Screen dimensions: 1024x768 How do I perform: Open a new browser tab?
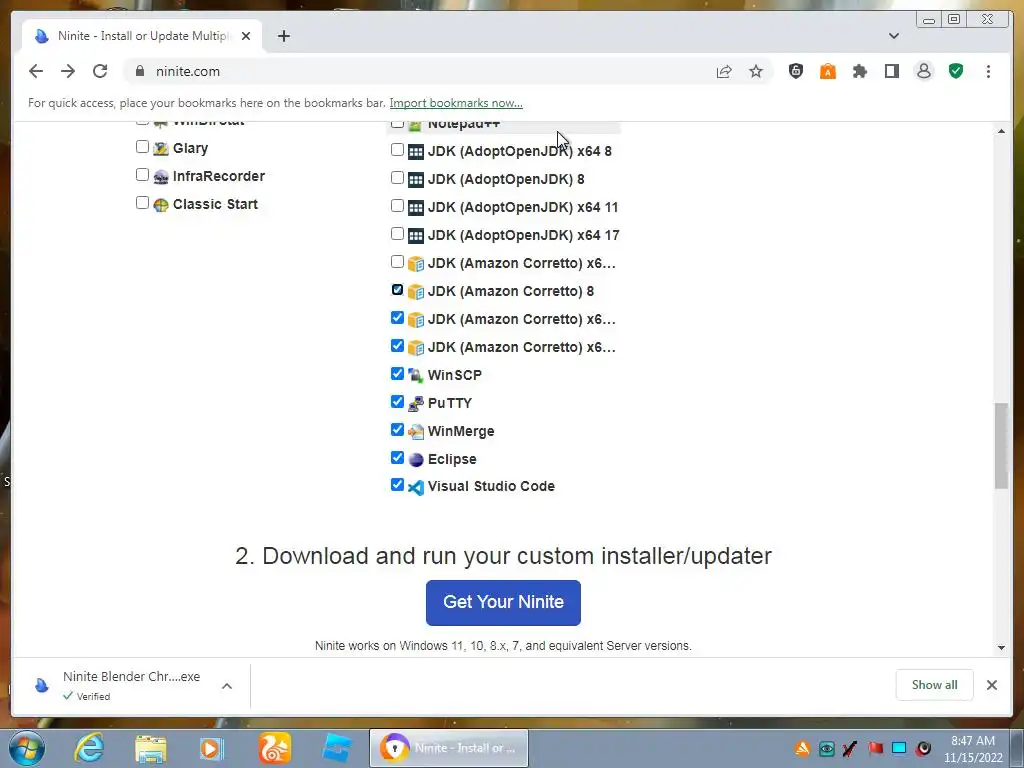click(x=283, y=36)
